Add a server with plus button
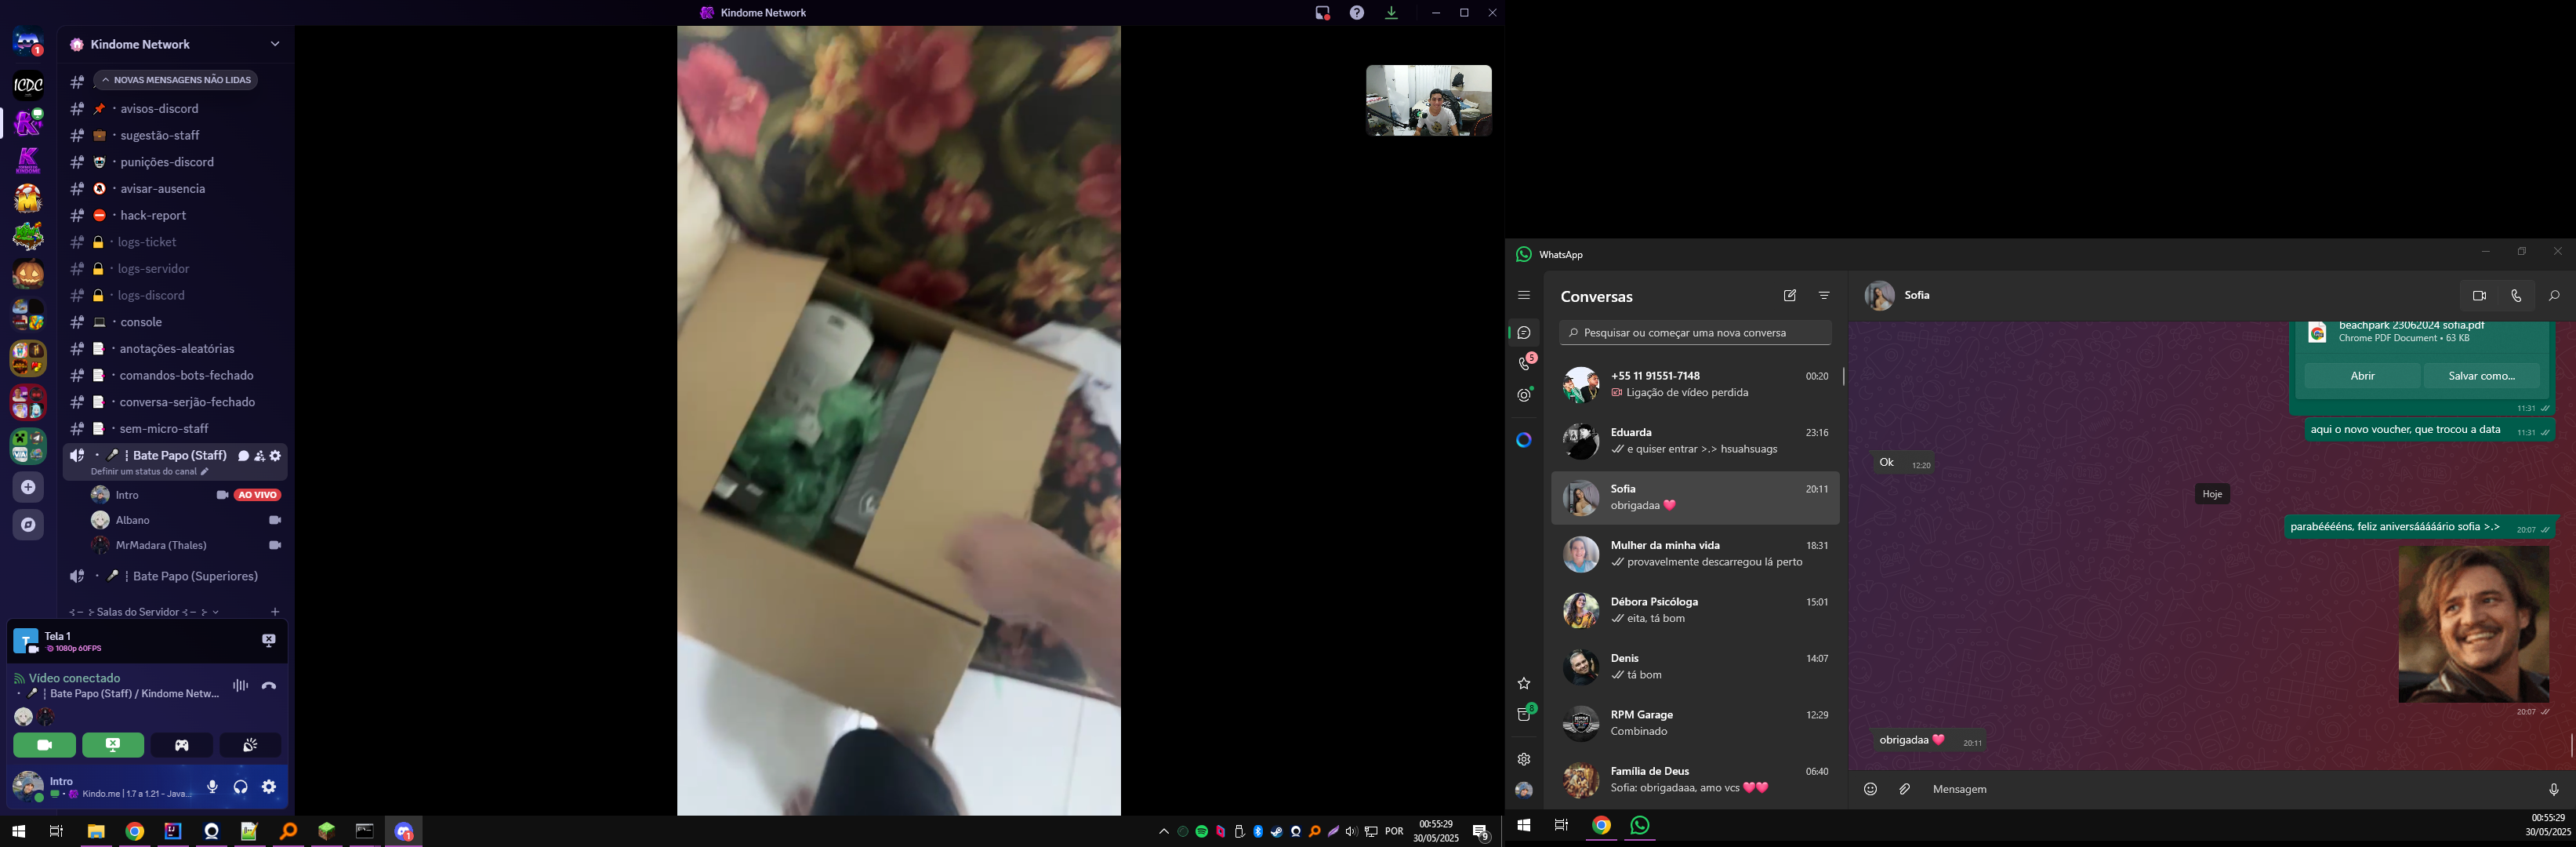The width and height of the screenshot is (2576, 847). click(x=28, y=487)
